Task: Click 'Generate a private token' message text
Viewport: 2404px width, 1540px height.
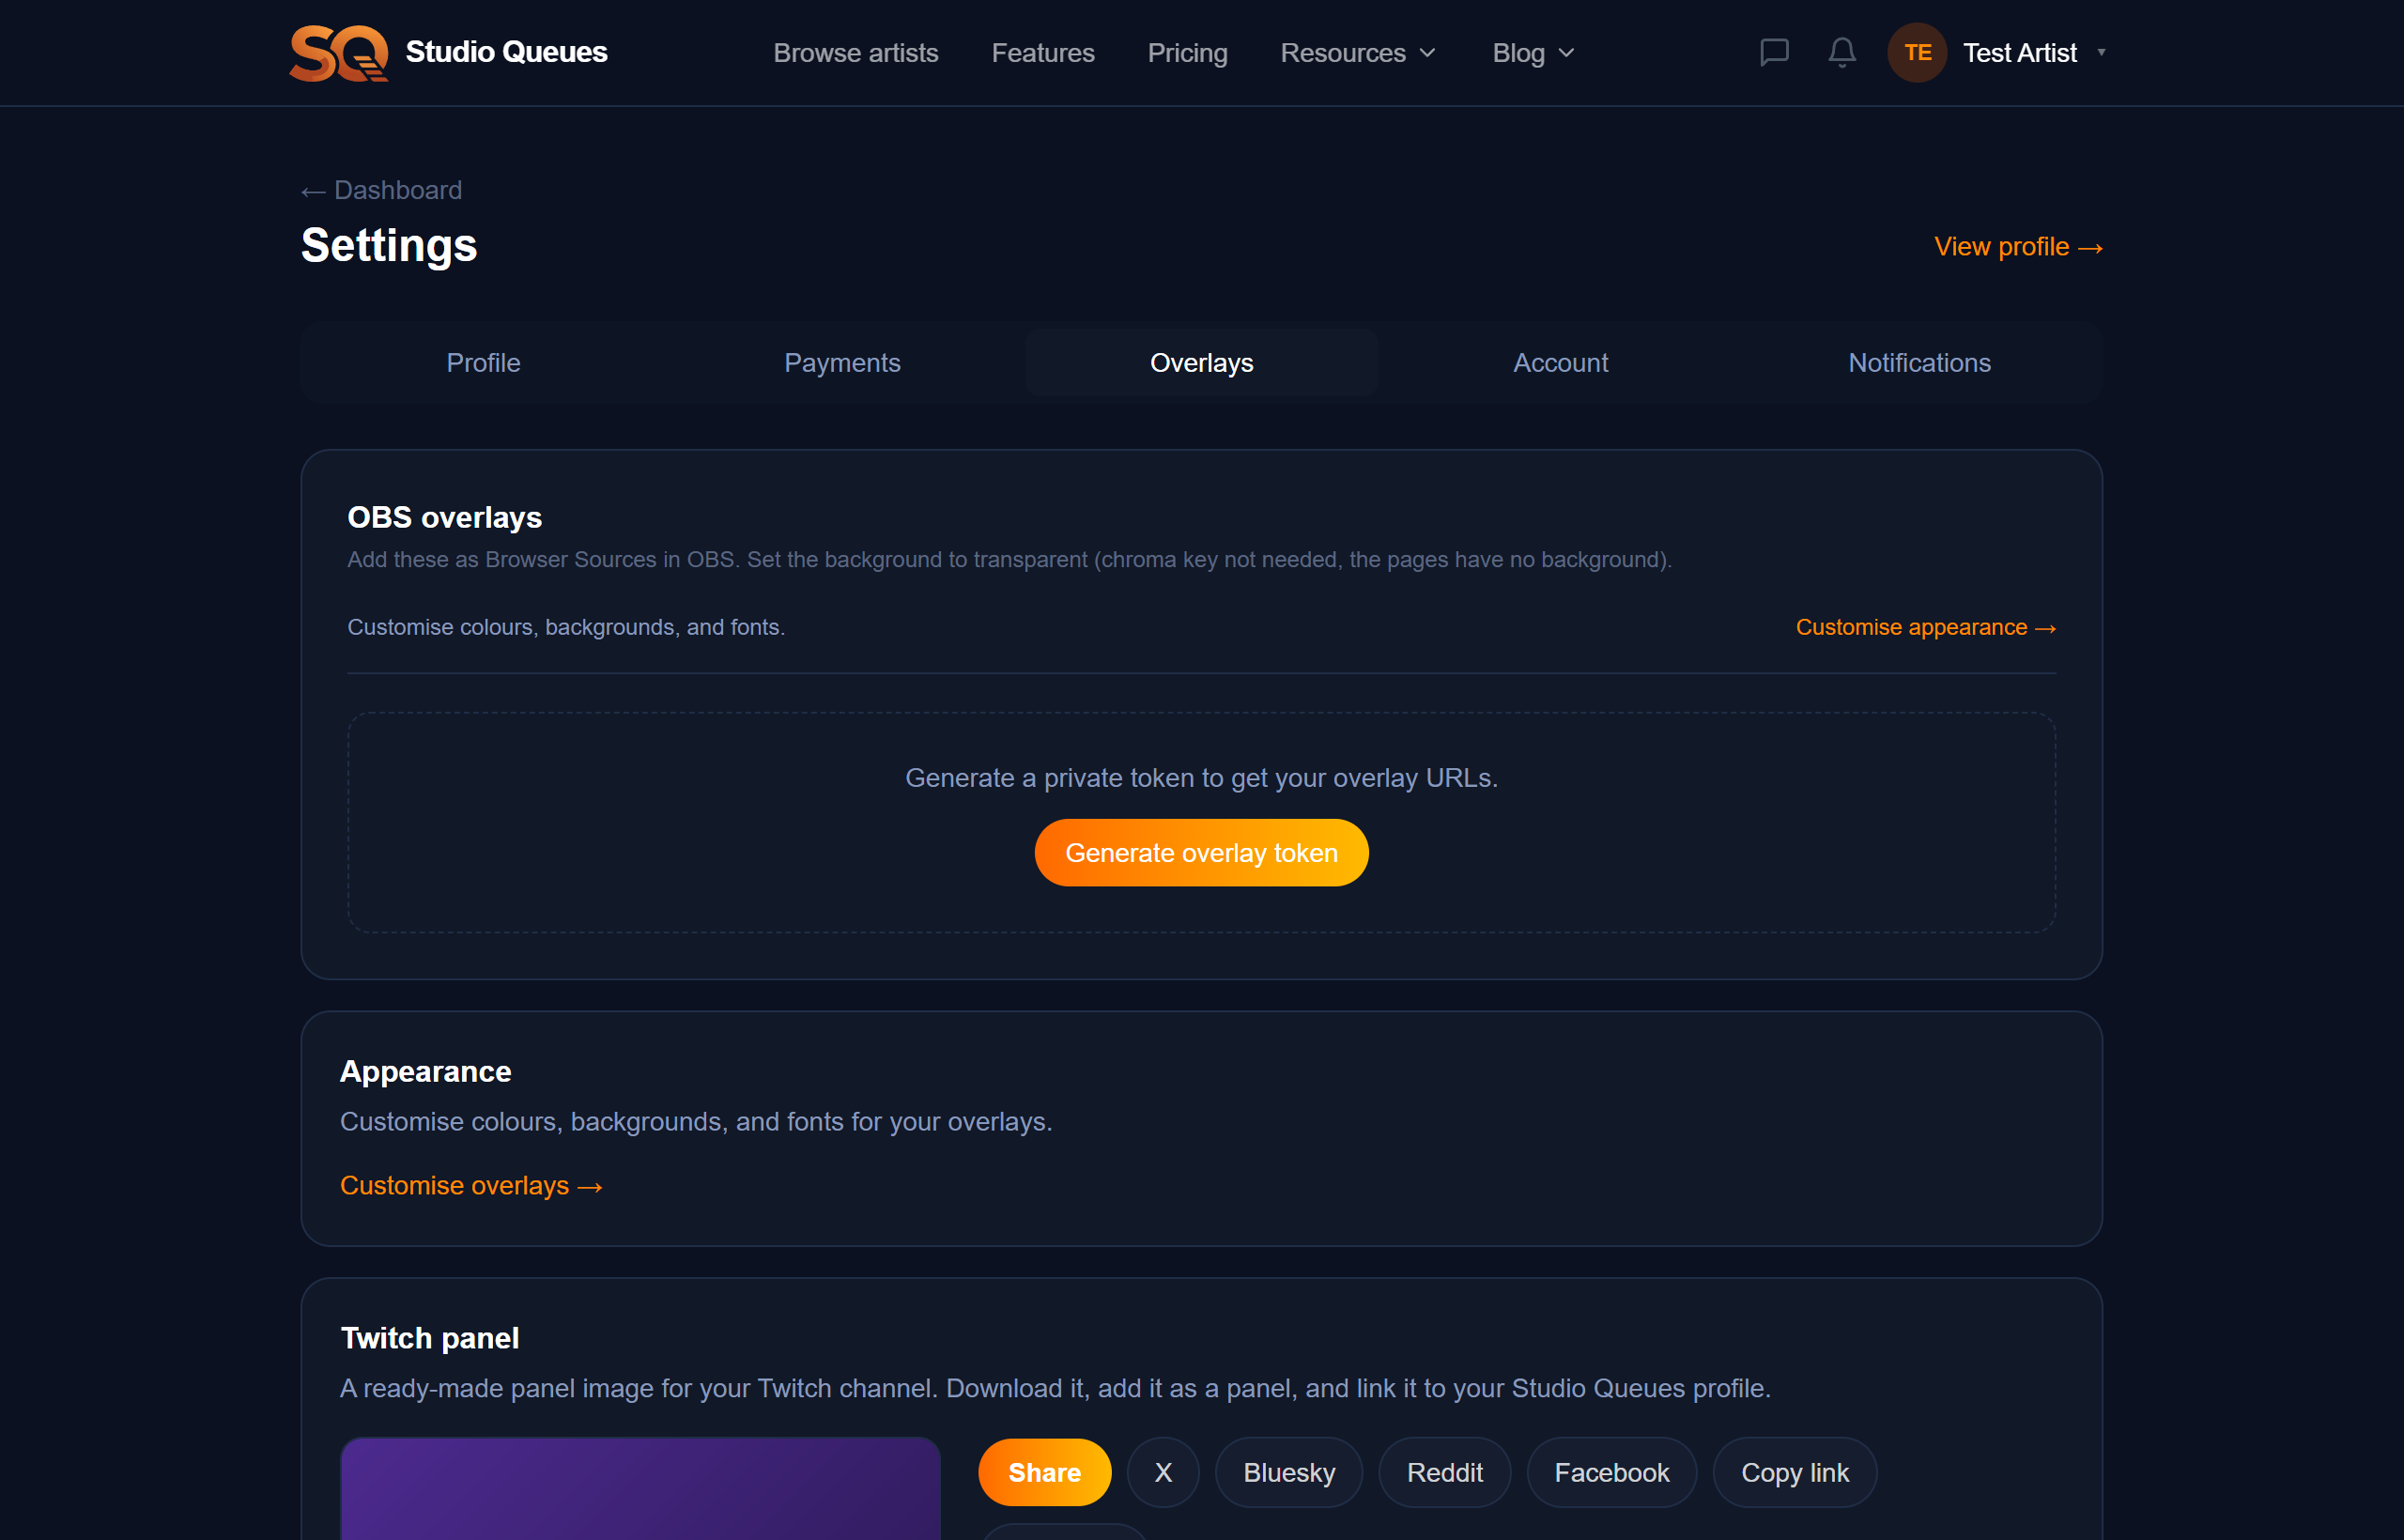Action: click(x=1201, y=778)
